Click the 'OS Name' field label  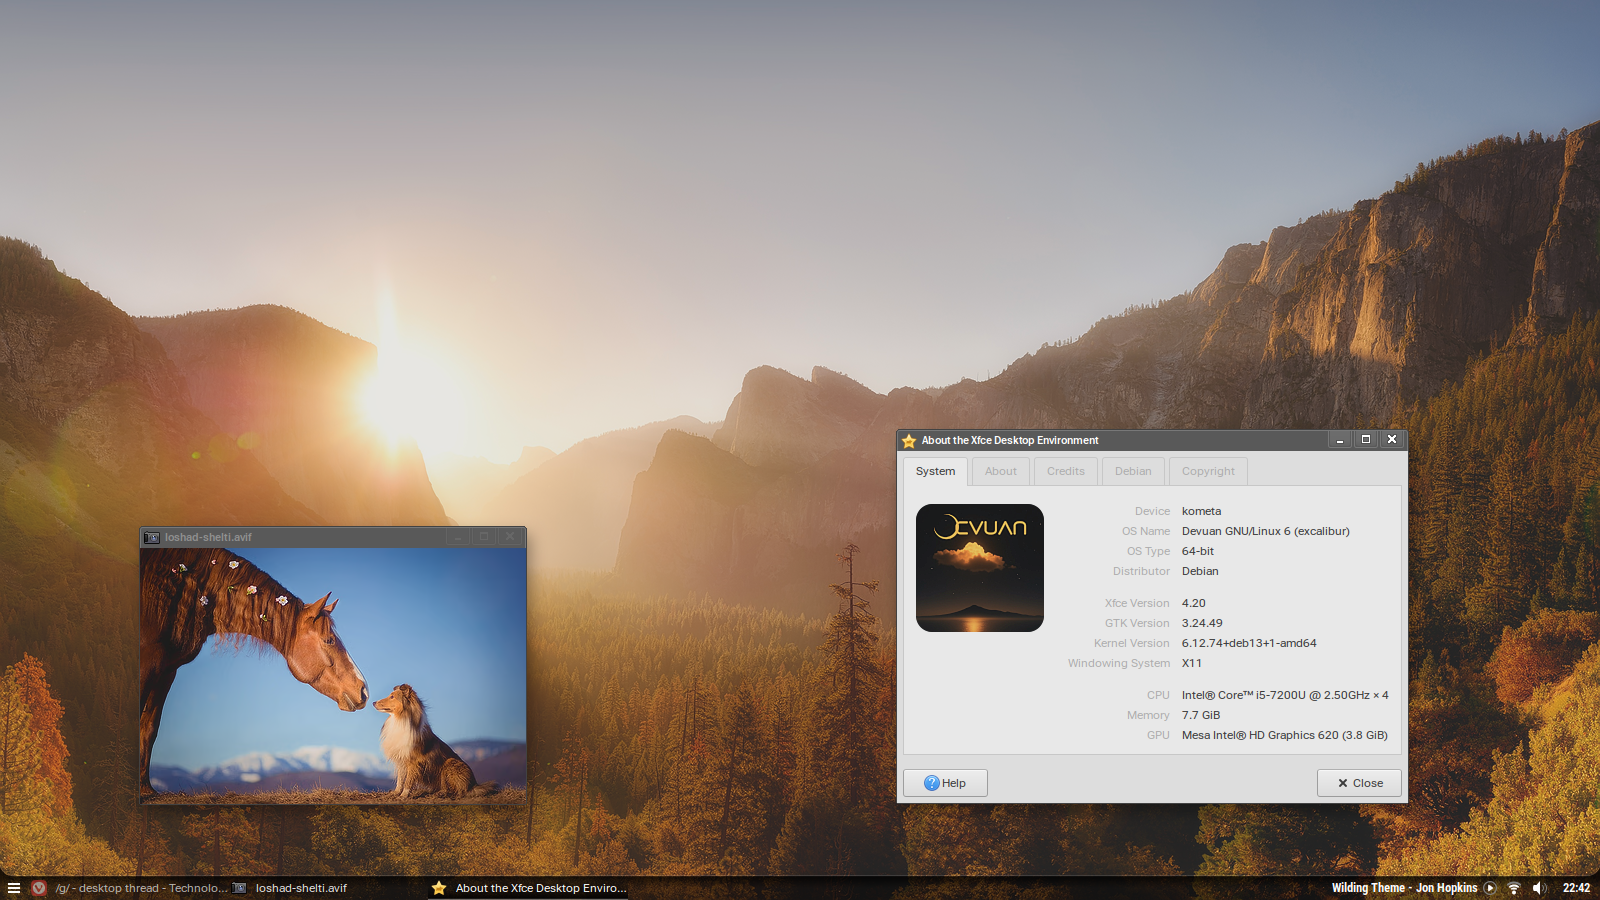click(x=1145, y=531)
